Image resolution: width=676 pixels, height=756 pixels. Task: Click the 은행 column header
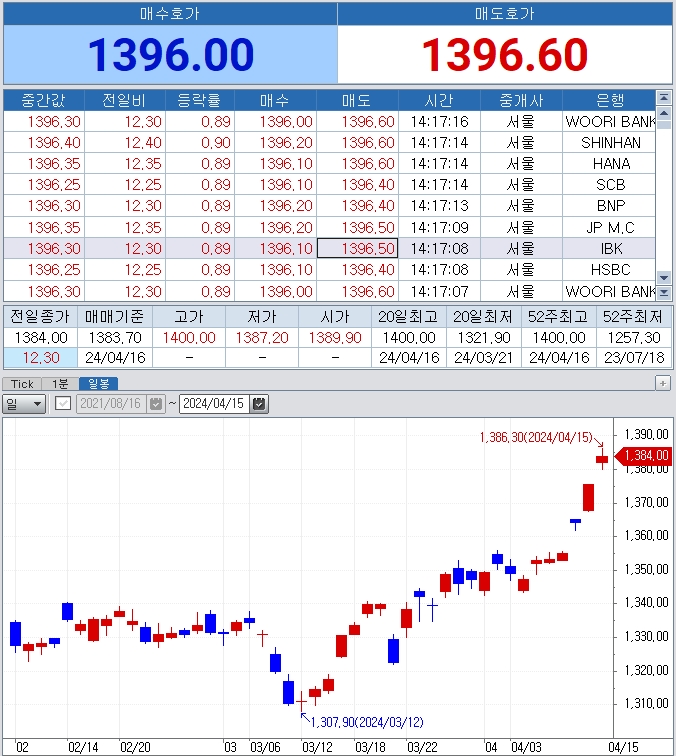[x=609, y=100]
